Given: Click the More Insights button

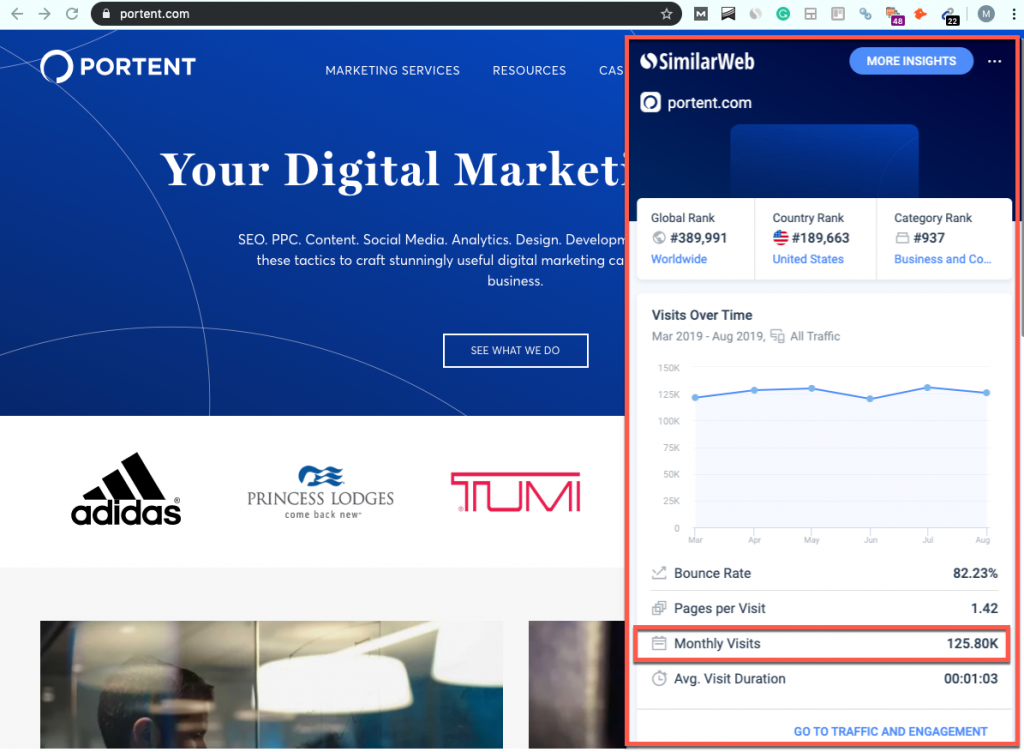Looking at the screenshot, I should coord(911,61).
